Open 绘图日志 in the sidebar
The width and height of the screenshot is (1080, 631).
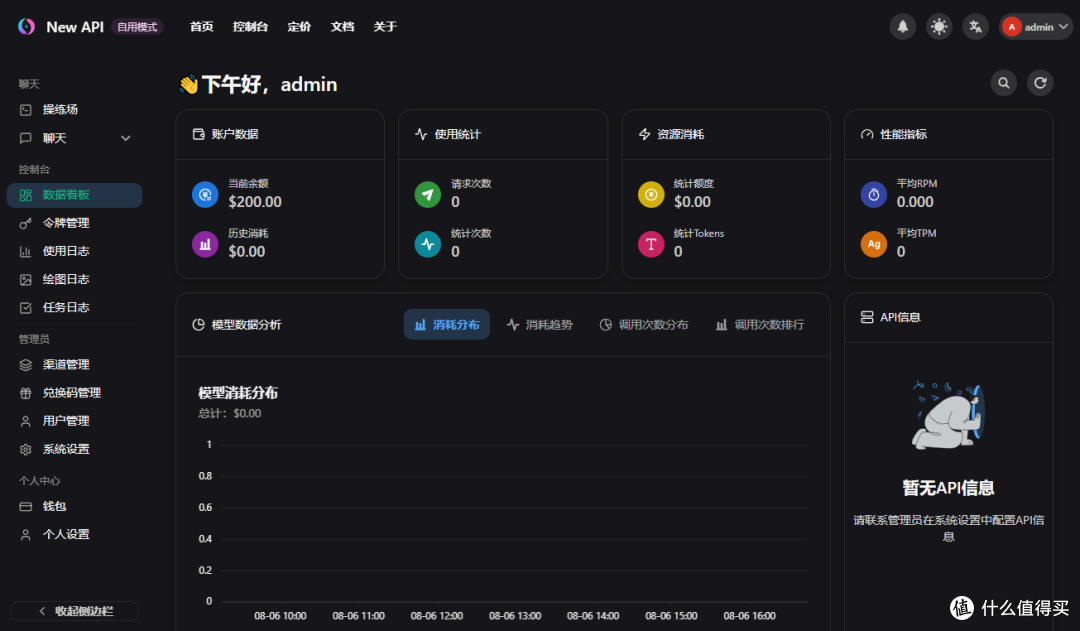pos(74,280)
